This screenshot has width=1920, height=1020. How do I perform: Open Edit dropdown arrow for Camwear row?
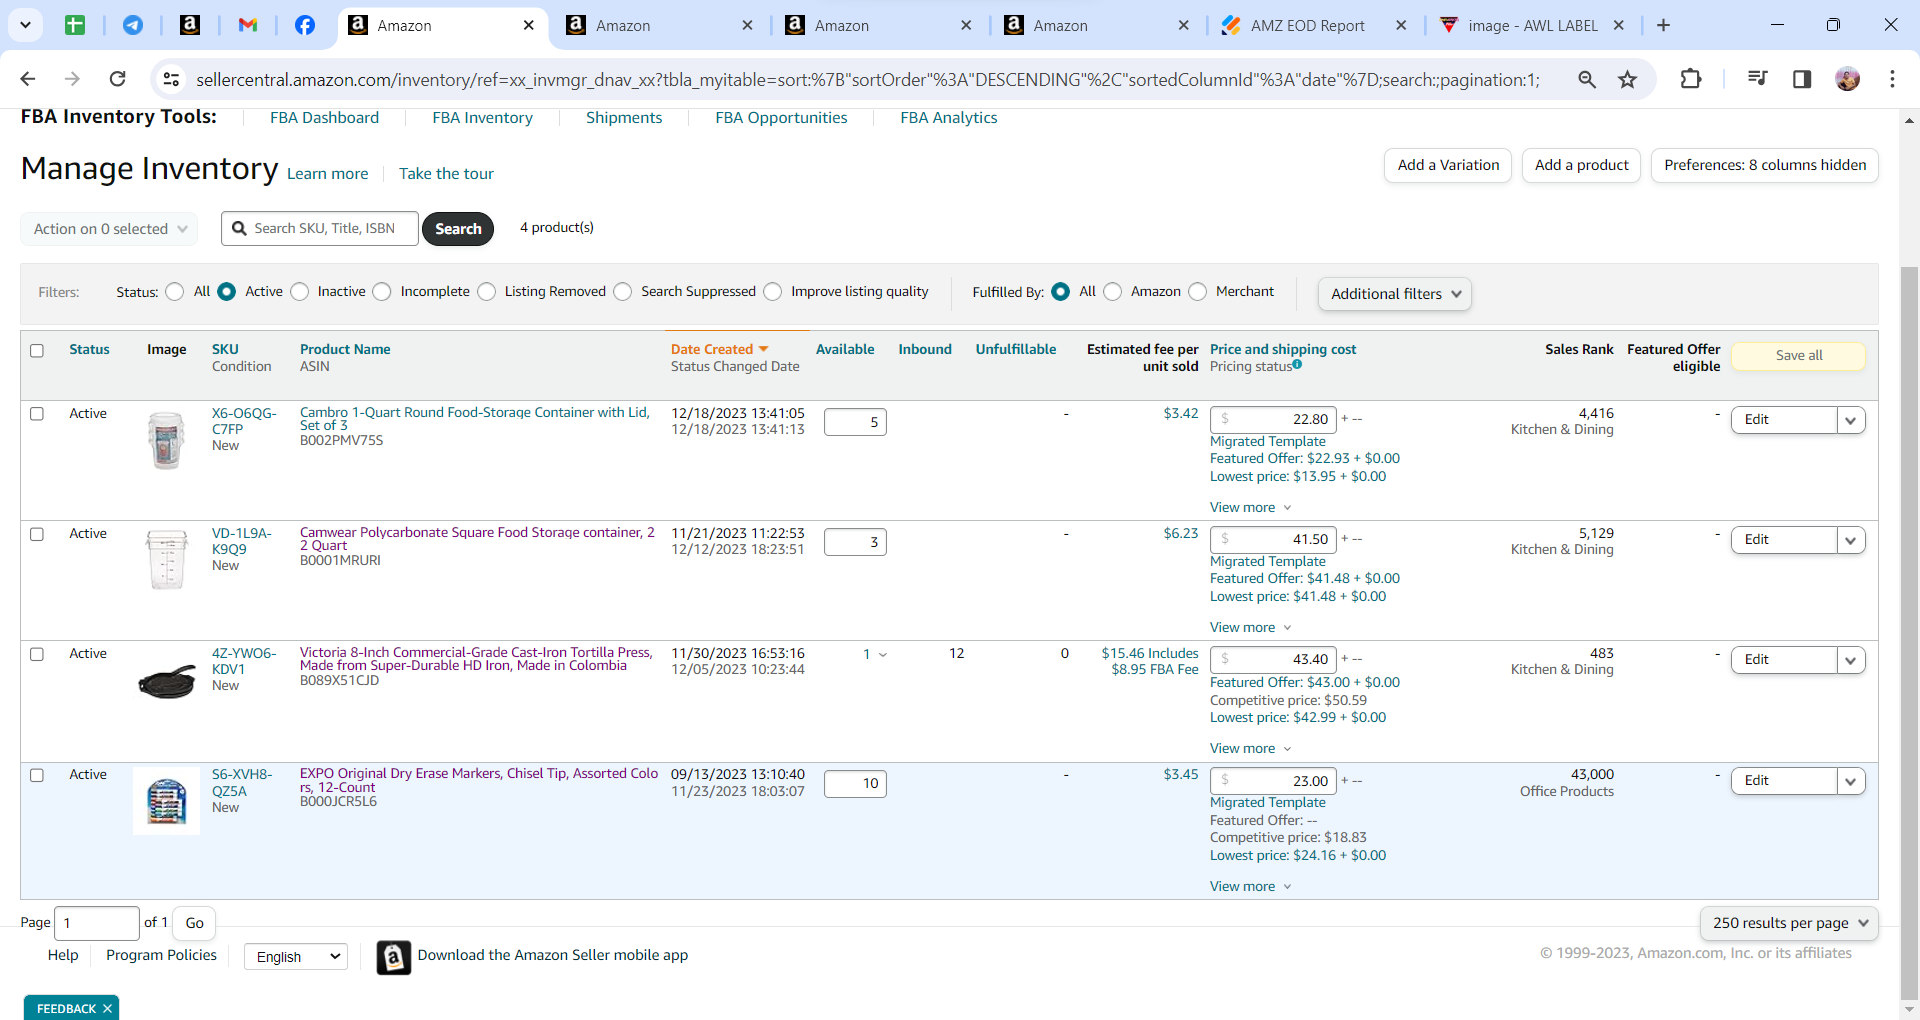click(x=1851, y=540)
